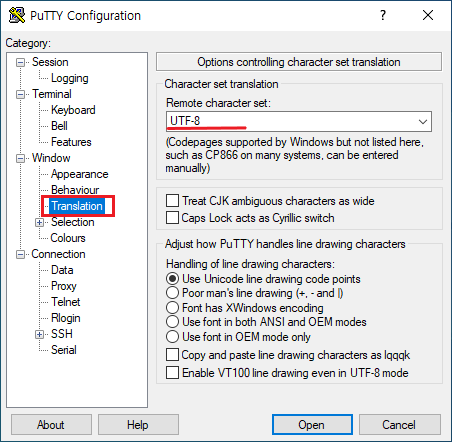Select Terminal category
Viewport: 452px width, 442px height.
point(52,94)
